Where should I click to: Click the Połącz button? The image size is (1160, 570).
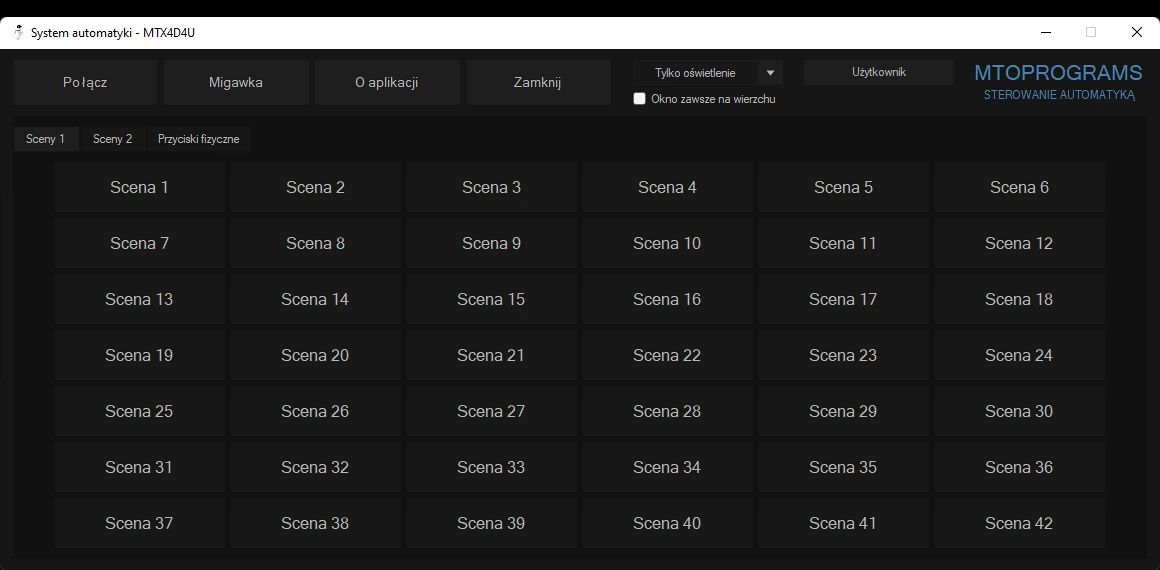tap(85, 82)
